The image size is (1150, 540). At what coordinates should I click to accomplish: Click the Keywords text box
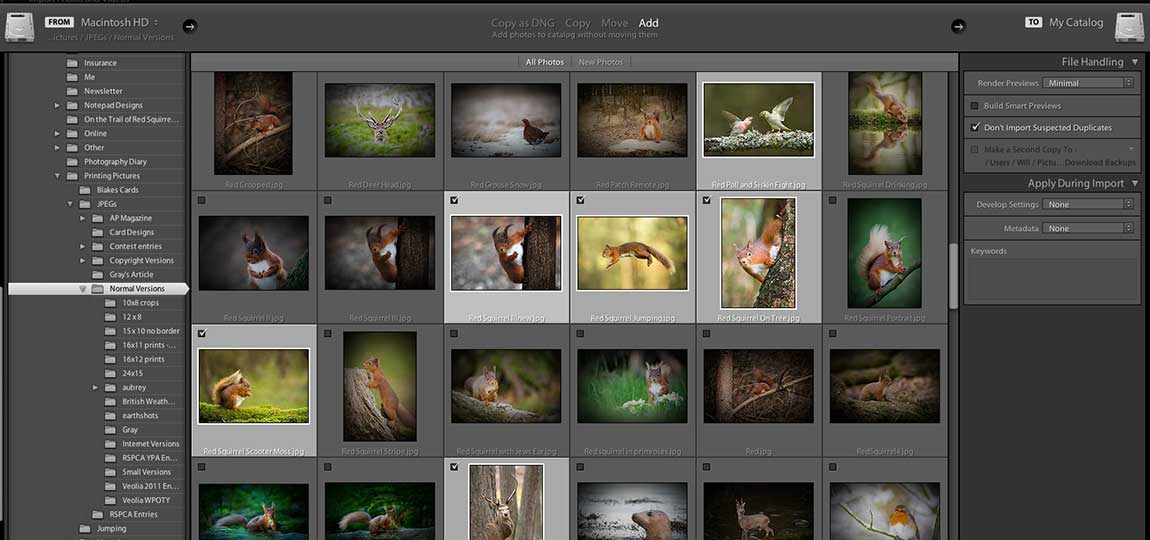pyautogui.click(x=1050, y=280)
